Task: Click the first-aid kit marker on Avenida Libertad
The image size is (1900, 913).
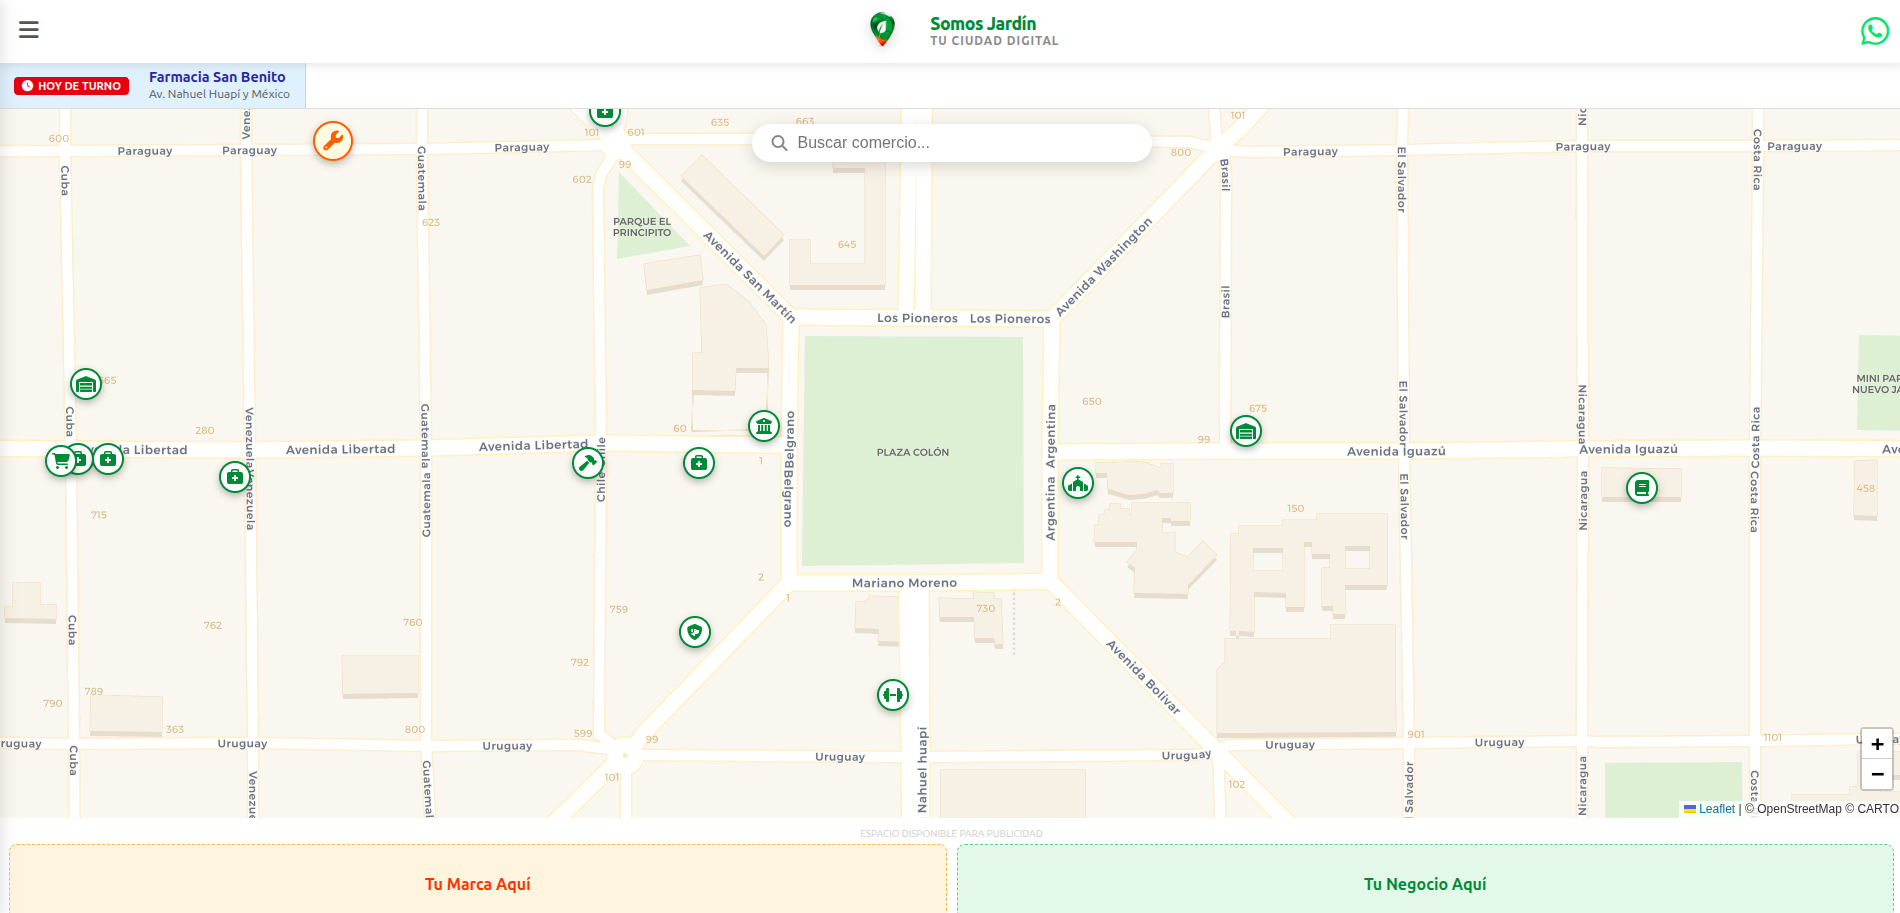Action: 108,459
